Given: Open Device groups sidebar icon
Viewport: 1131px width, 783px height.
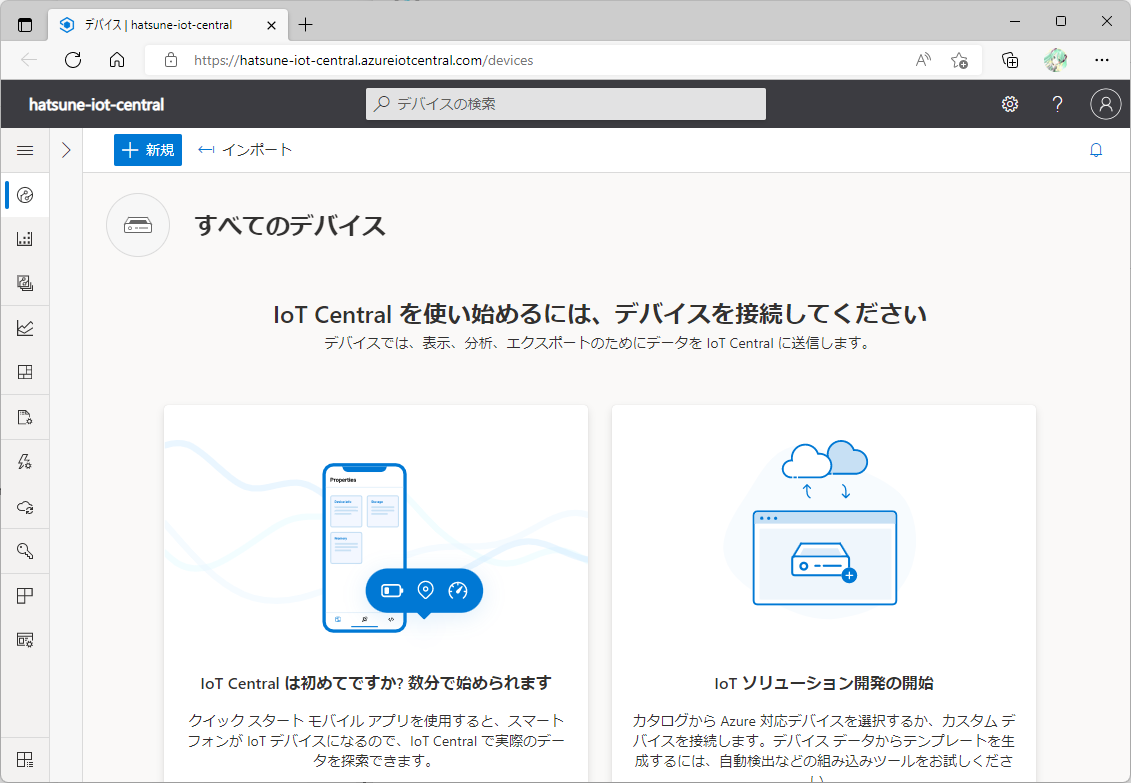Looking at the screenshot, I should point(25,239).
